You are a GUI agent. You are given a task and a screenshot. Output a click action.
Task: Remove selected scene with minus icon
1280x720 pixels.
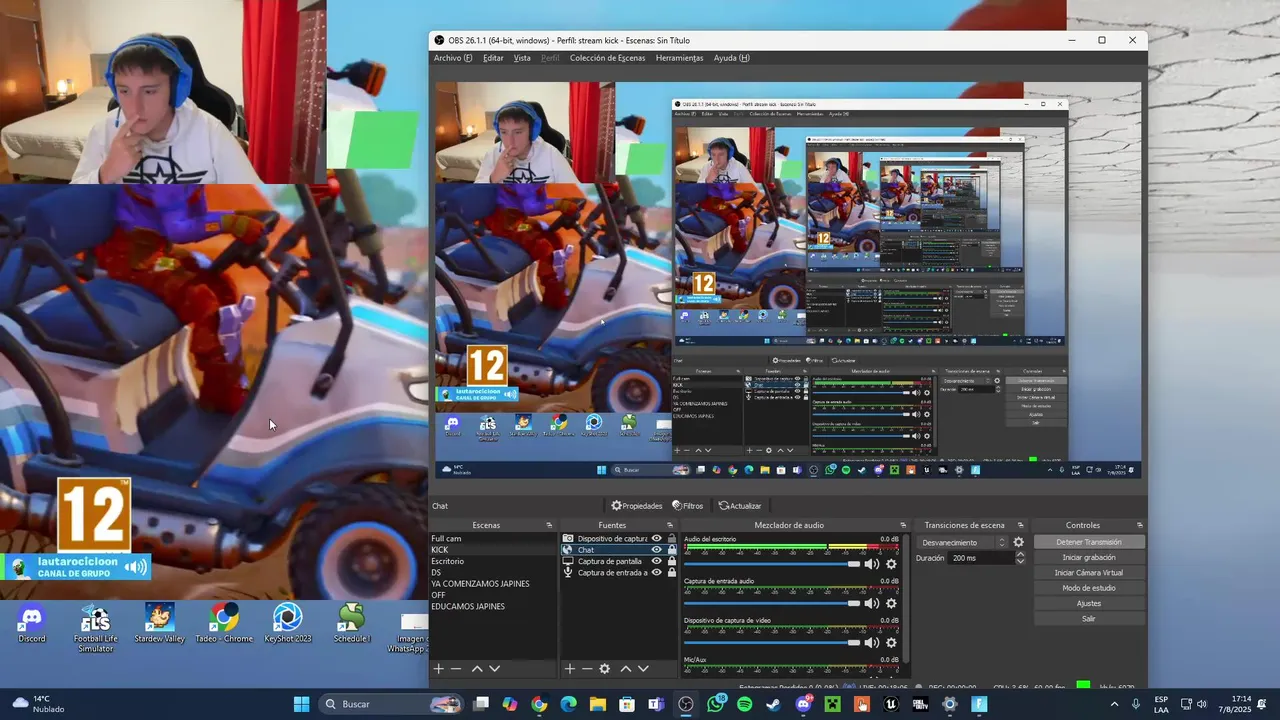456,669
